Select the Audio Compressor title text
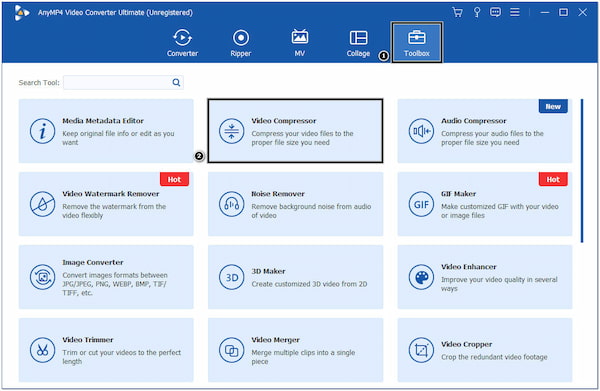 (x=473, y=121)
